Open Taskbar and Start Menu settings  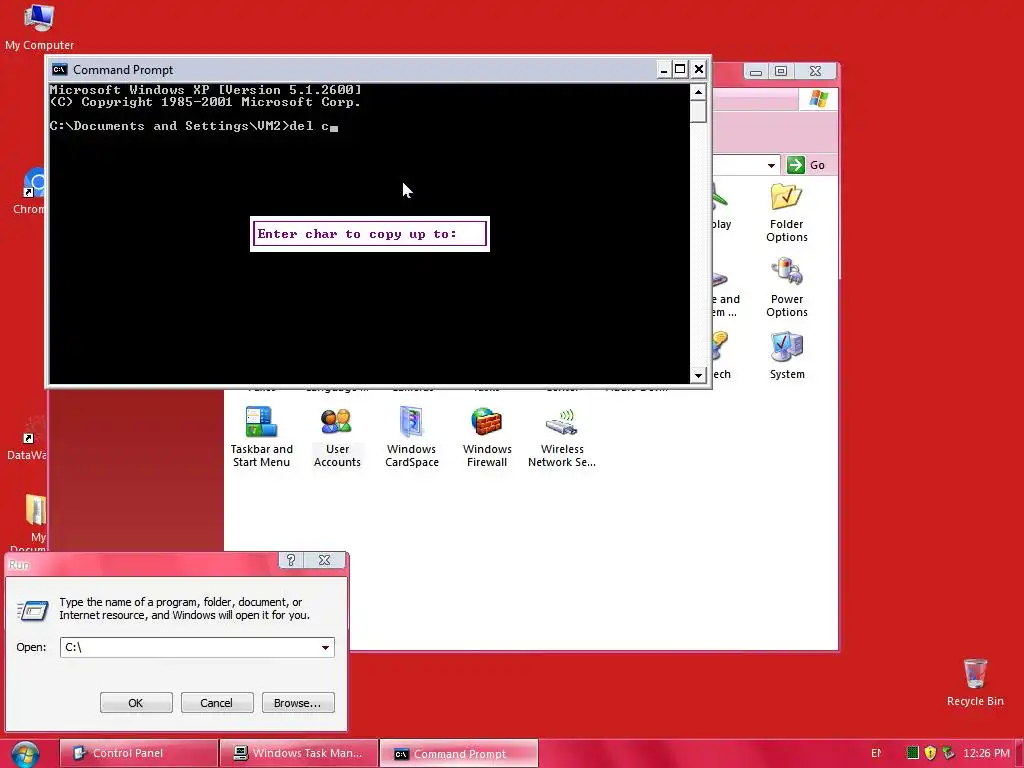coord(261,438)
